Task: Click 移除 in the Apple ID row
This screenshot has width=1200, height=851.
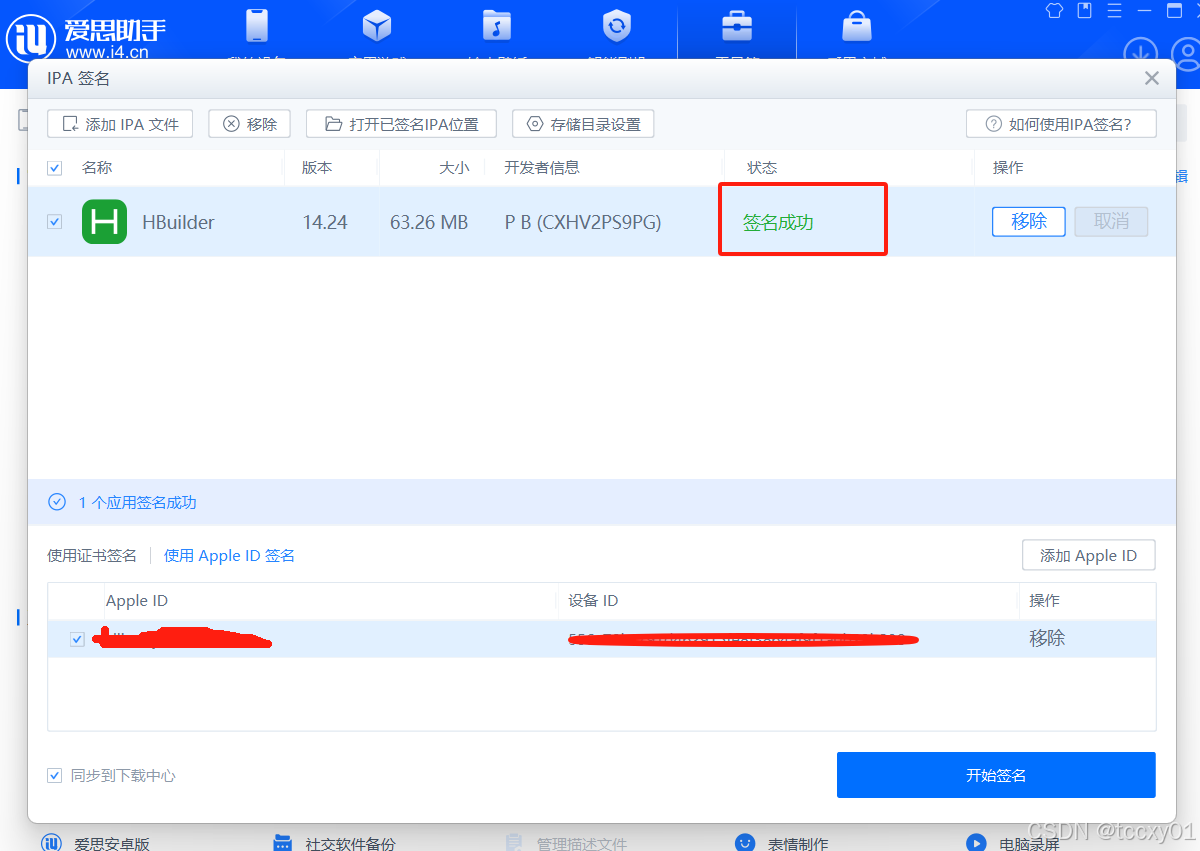Action: 1047,638
